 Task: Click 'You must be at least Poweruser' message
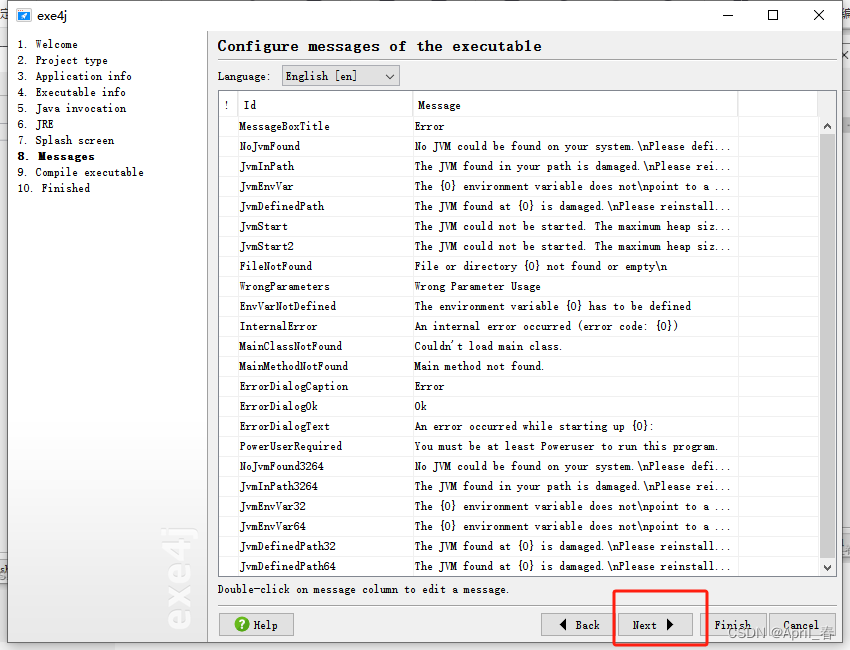(566, 447)
